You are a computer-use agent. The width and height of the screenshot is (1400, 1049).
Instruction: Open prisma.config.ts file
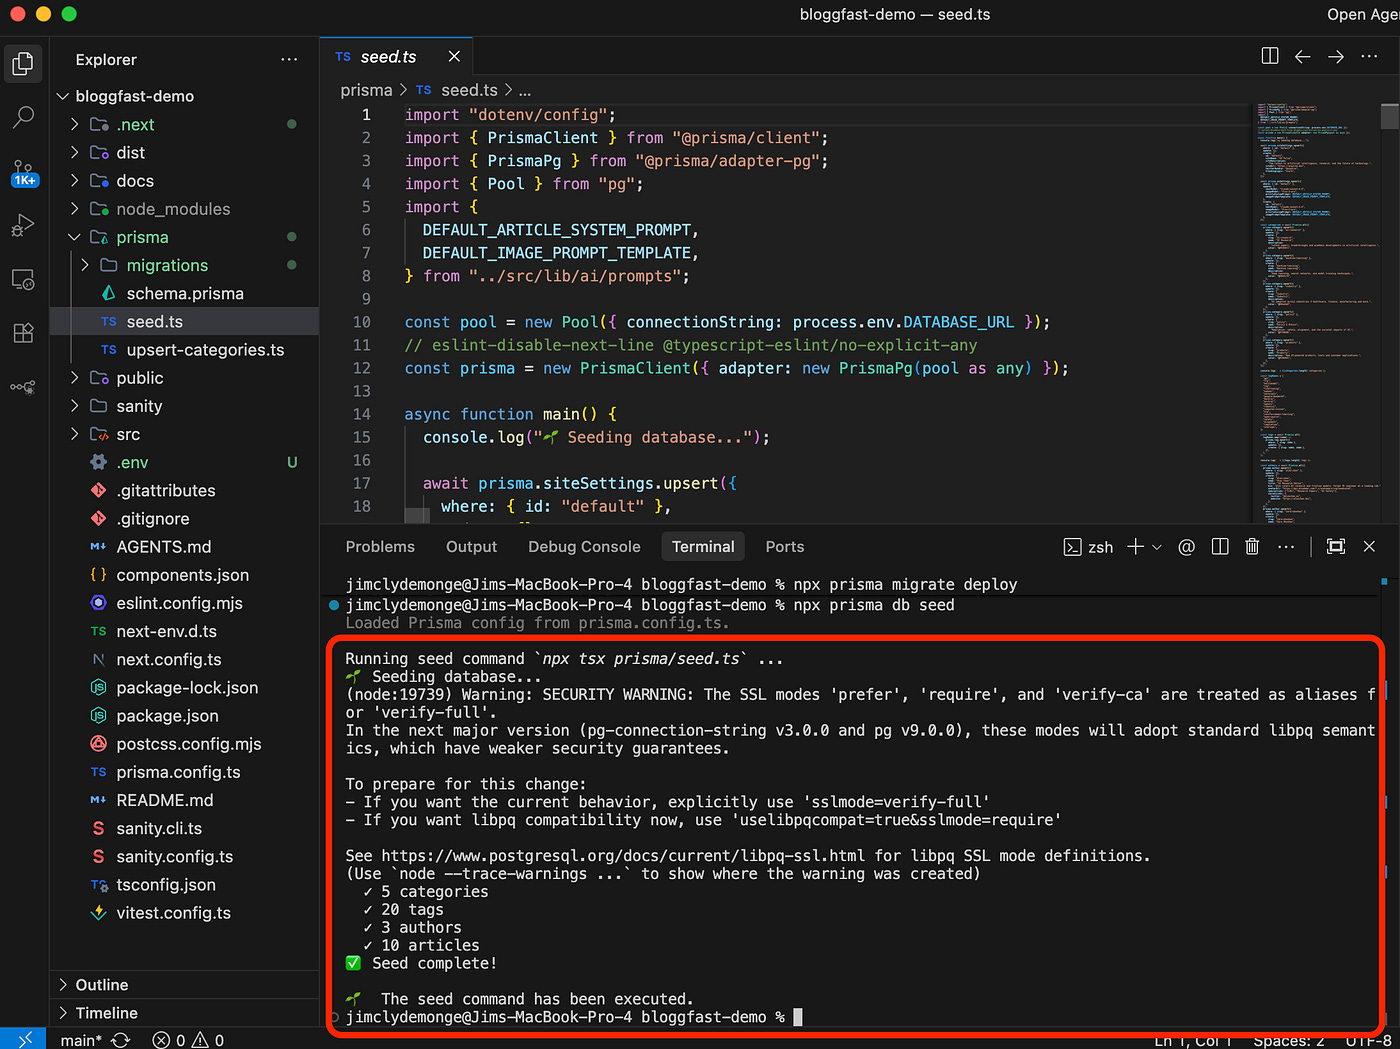[x=178, y=772]
